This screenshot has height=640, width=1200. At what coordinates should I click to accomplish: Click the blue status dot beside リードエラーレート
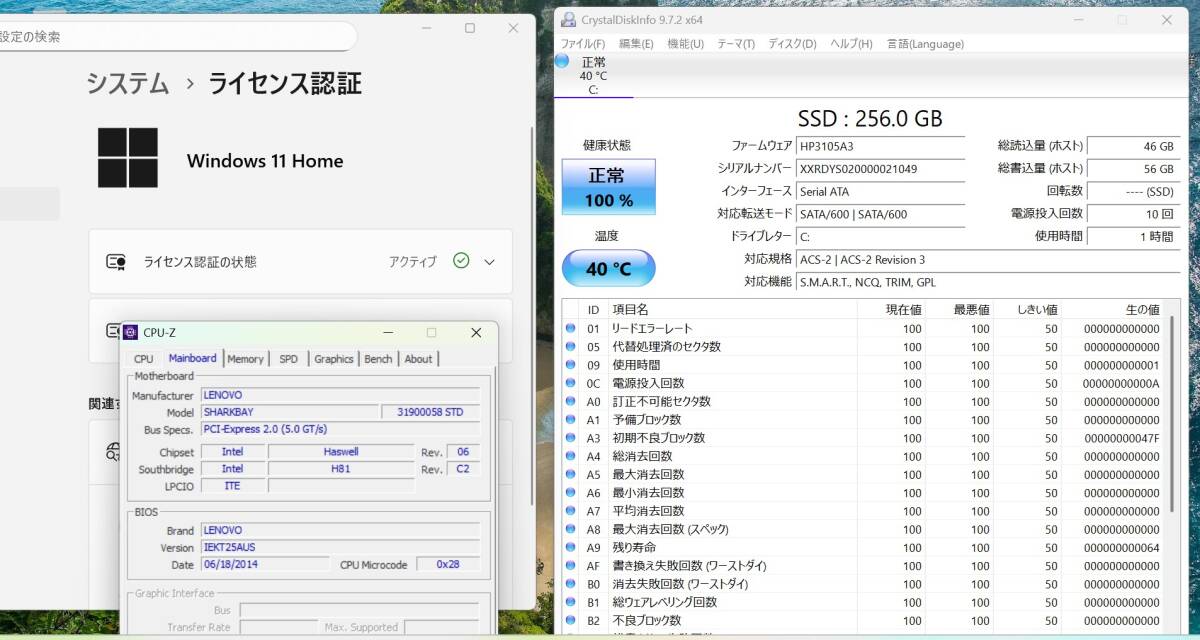pyautogui.click(x=569, y=327)
